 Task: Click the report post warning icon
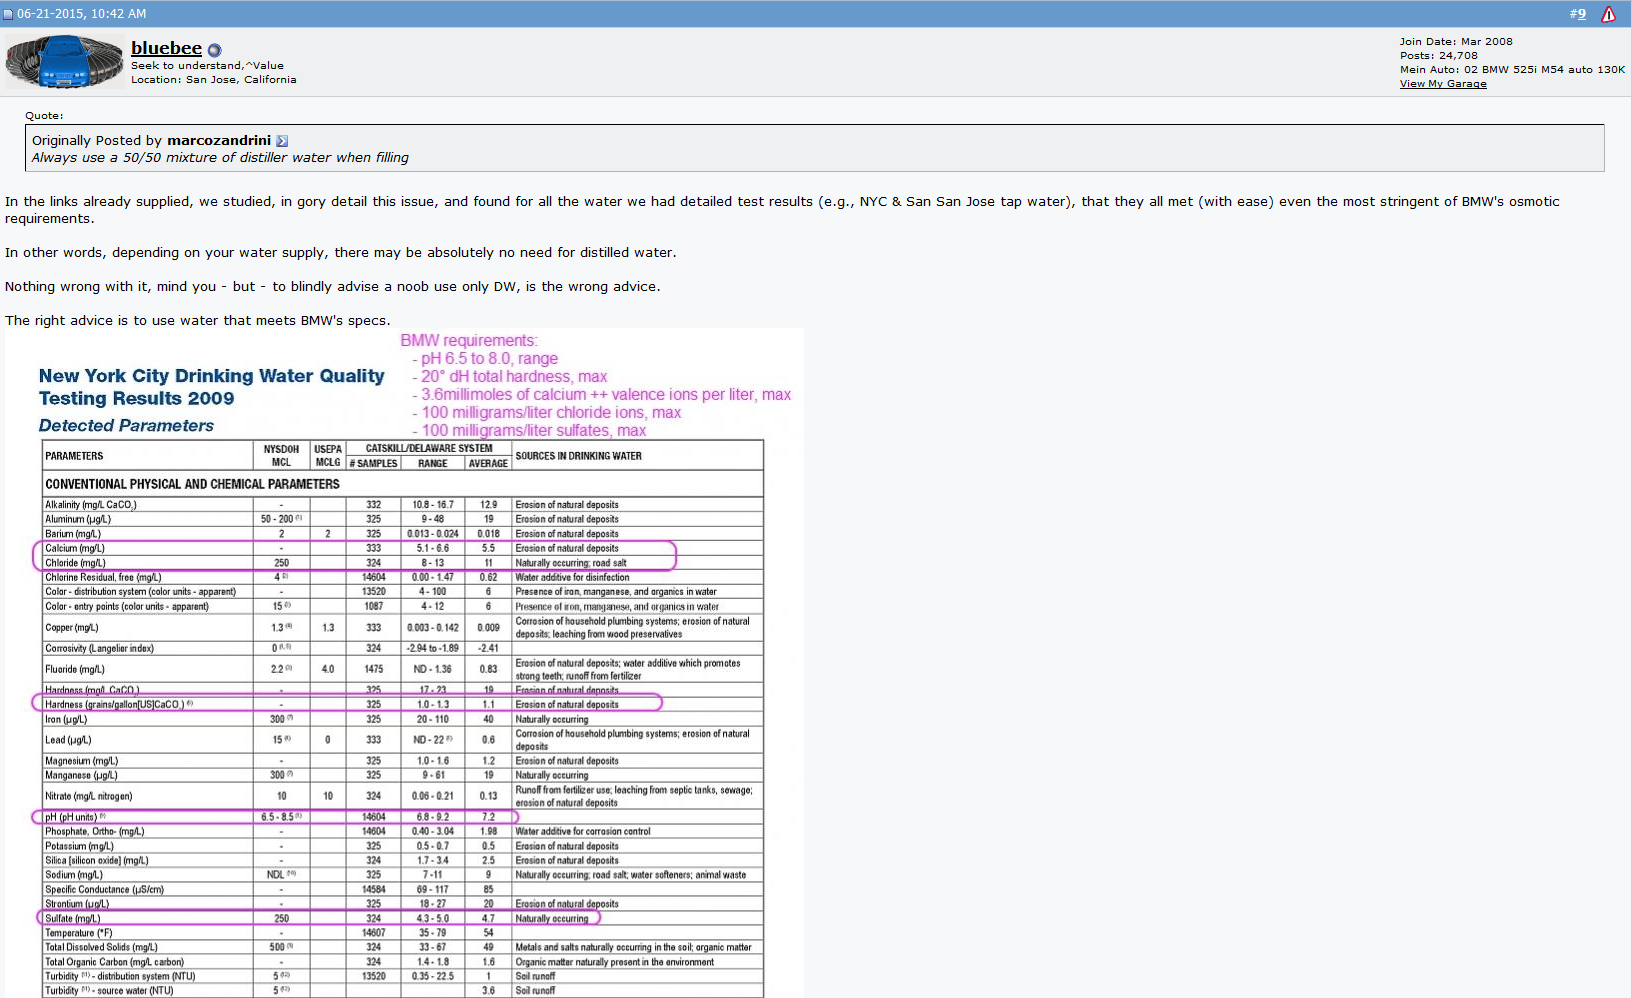click(x=1608, y=14)
